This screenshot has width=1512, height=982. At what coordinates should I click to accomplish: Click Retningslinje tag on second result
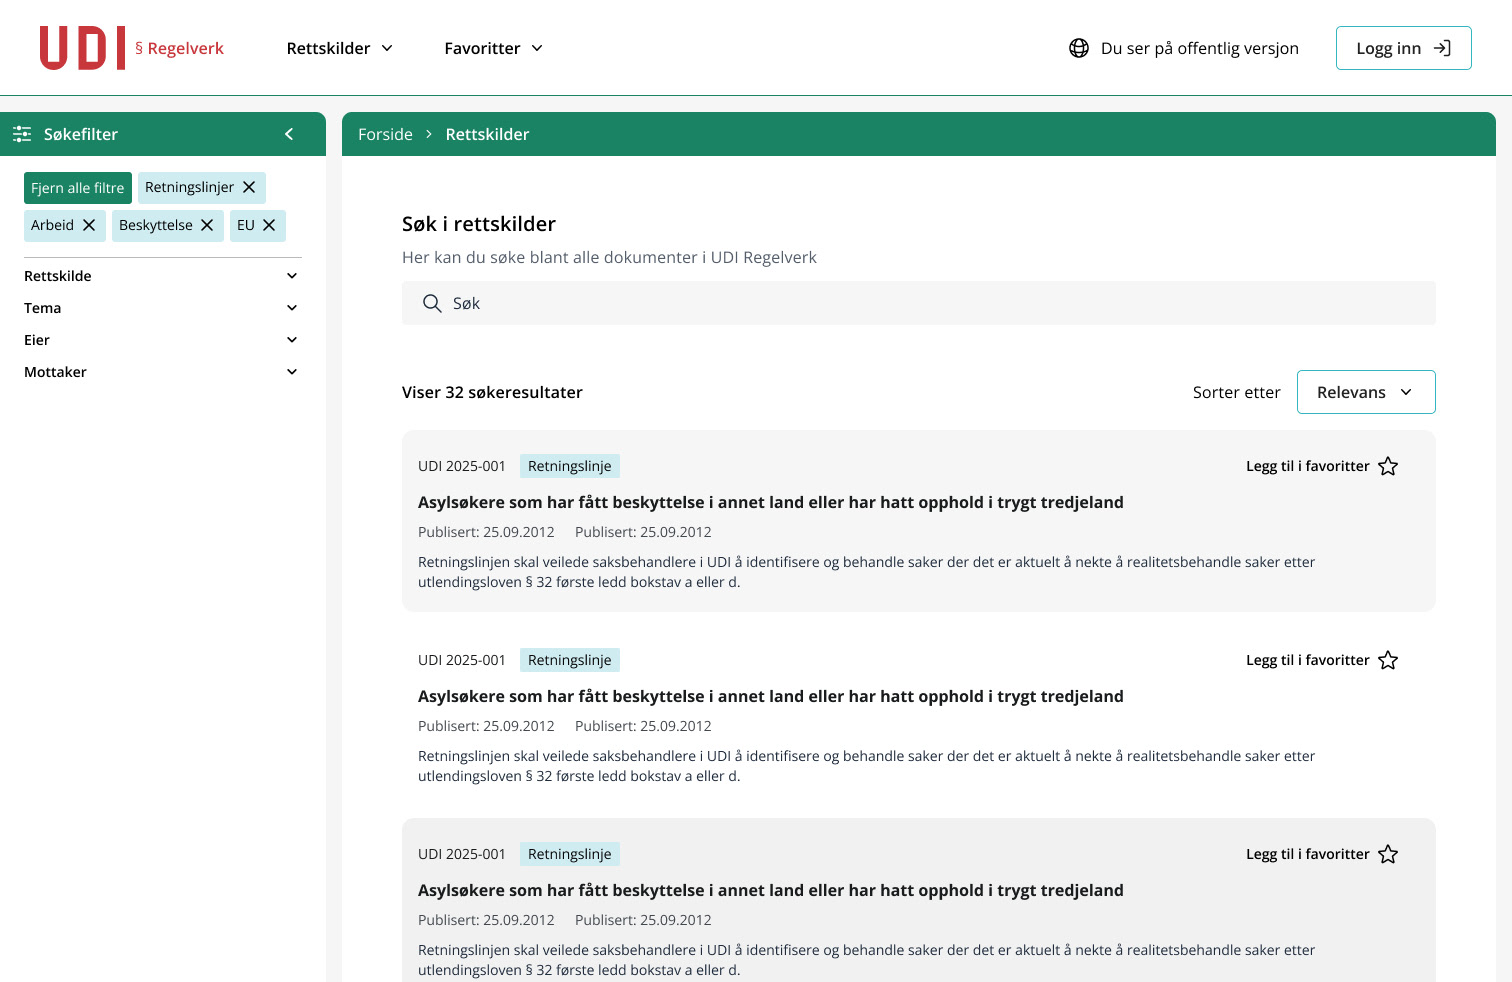point(570,660)
